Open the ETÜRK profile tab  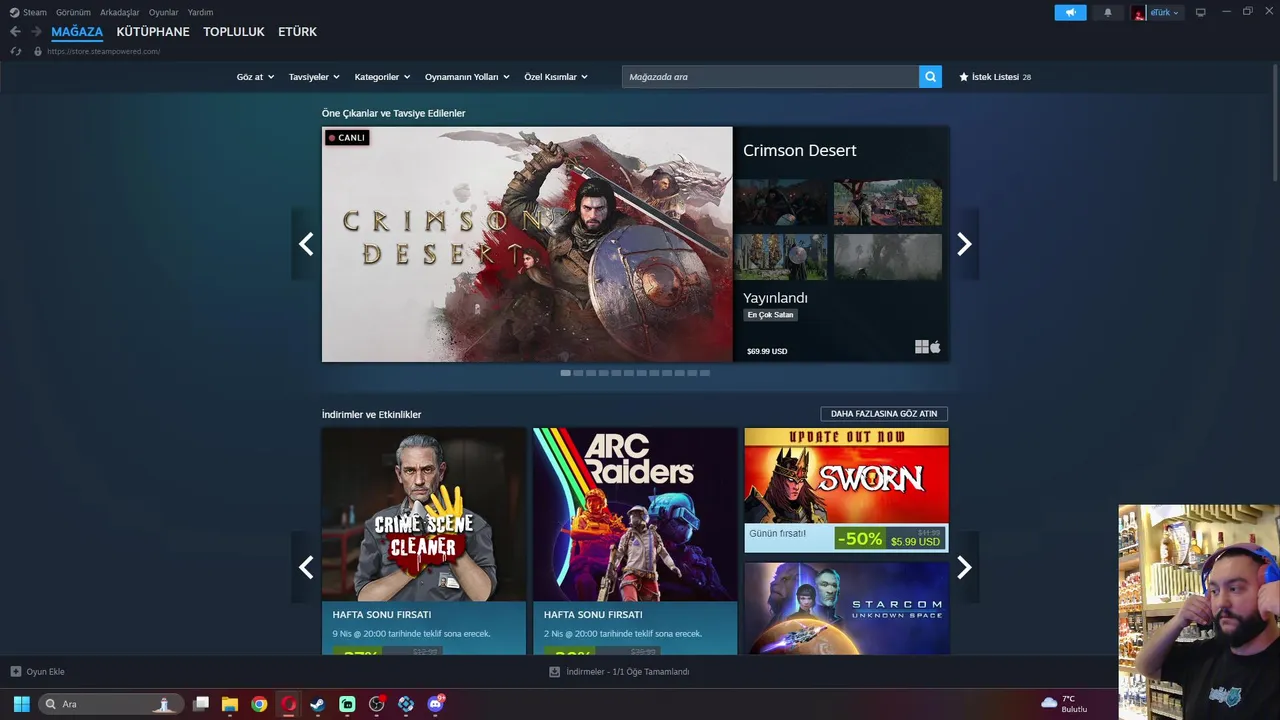297,32
